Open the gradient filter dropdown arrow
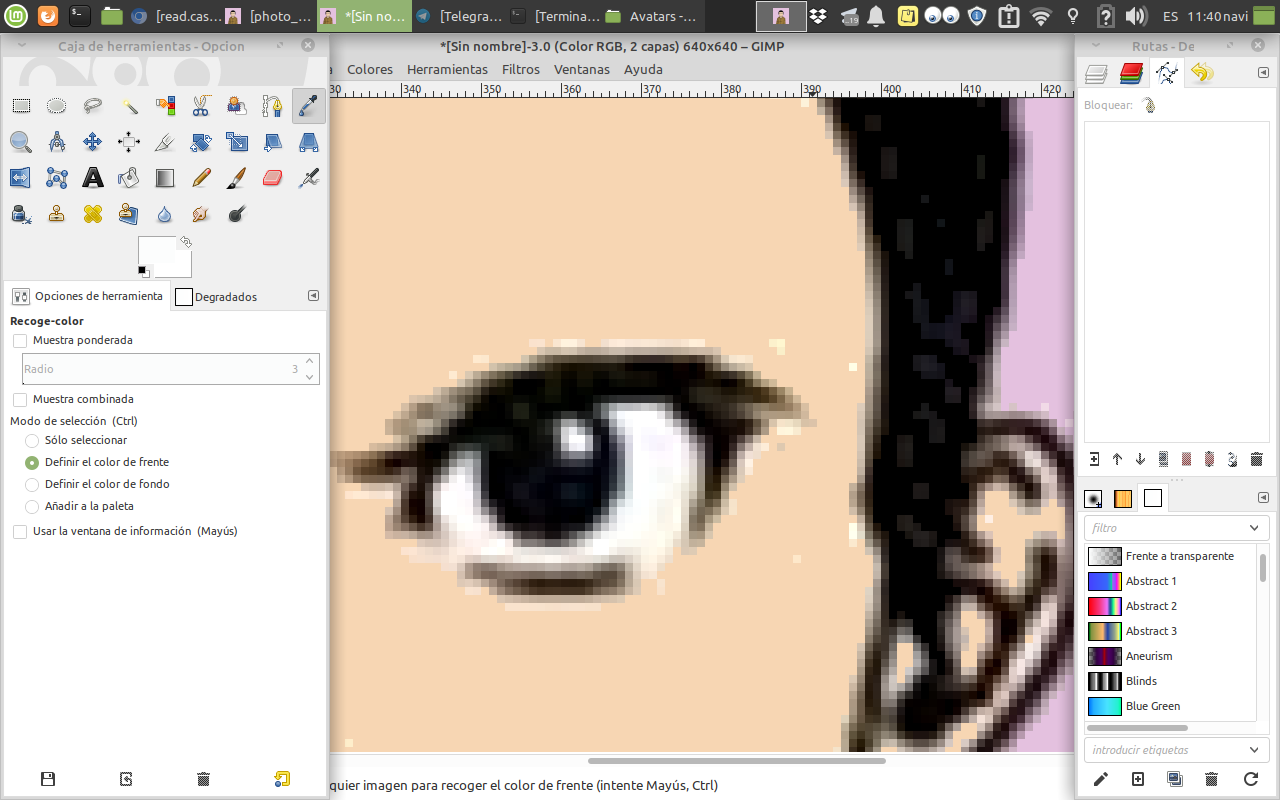Screen dimensions: 1280x800 1254,528
